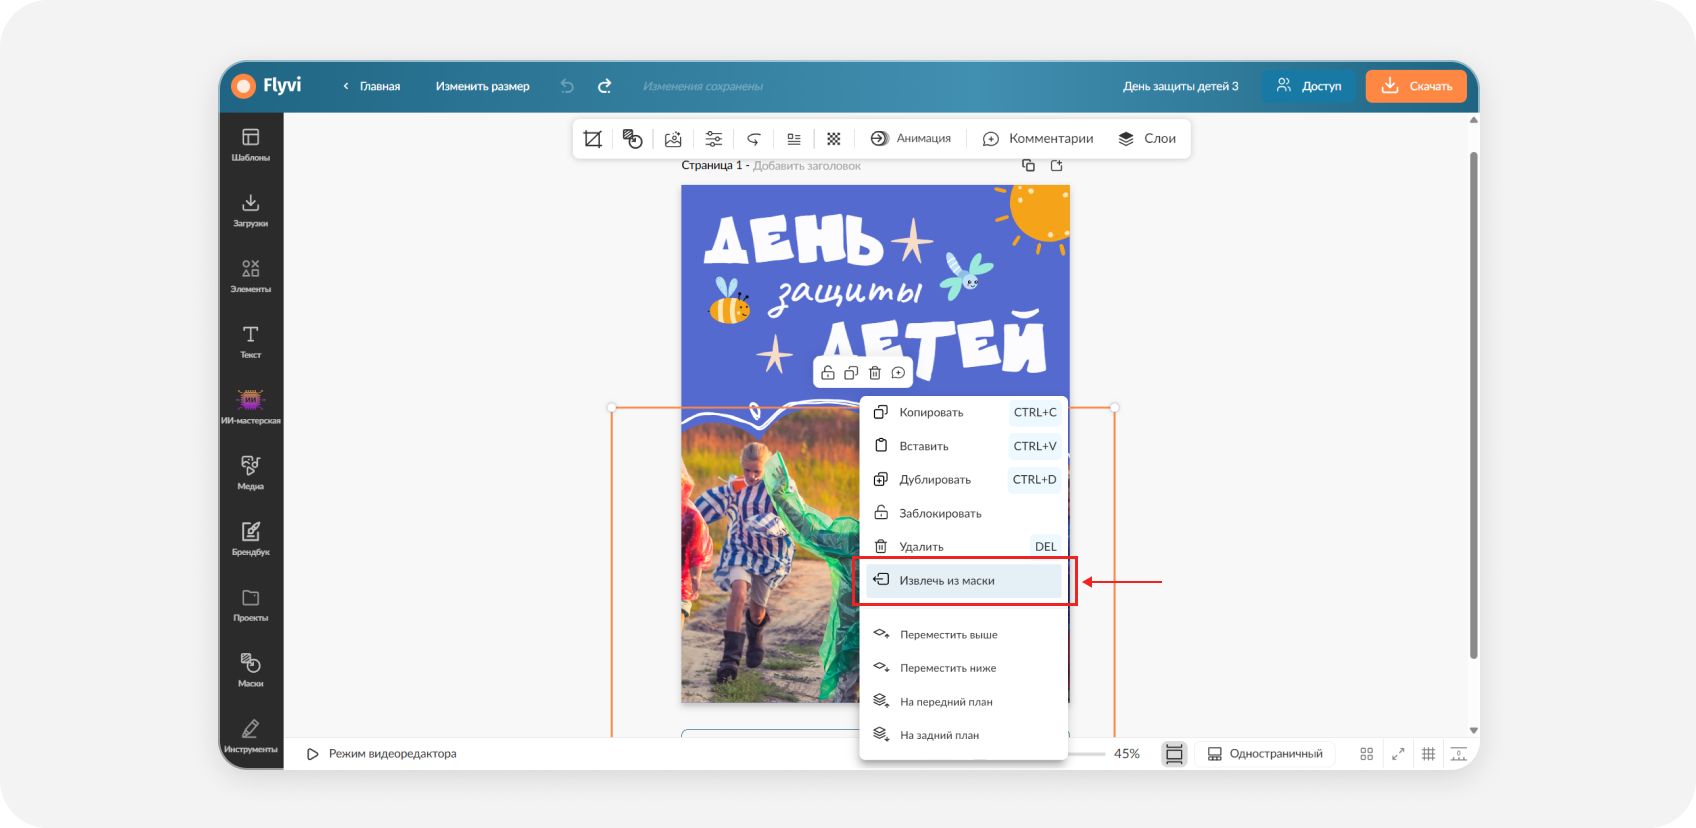Click the Flyvi logo
This screenshot has width=1696, height=828.
[266, 86]
